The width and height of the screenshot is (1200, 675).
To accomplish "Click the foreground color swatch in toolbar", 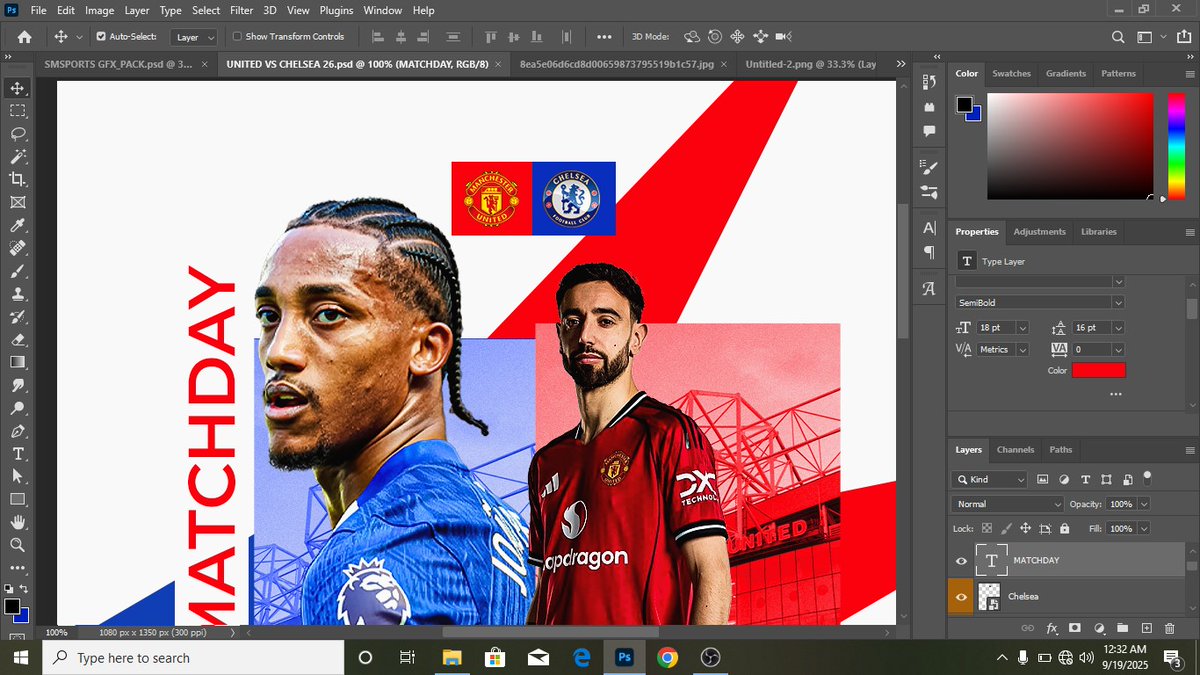I will (12, 606).
